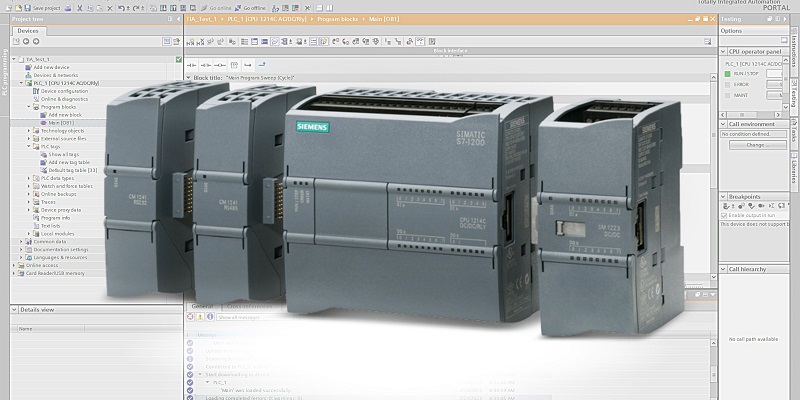Collapse the Block title row
Image resolution: width=800 pixels, height=400 pixels.
point(188,78)
